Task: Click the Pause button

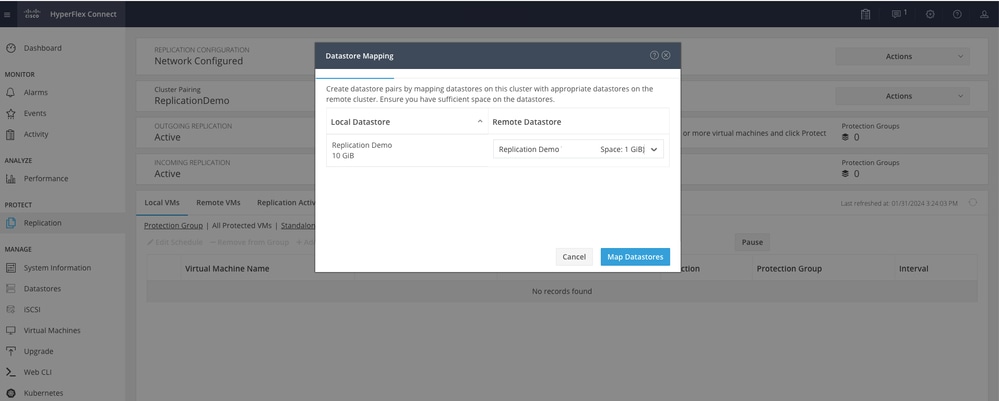Action: coord(752,242)
